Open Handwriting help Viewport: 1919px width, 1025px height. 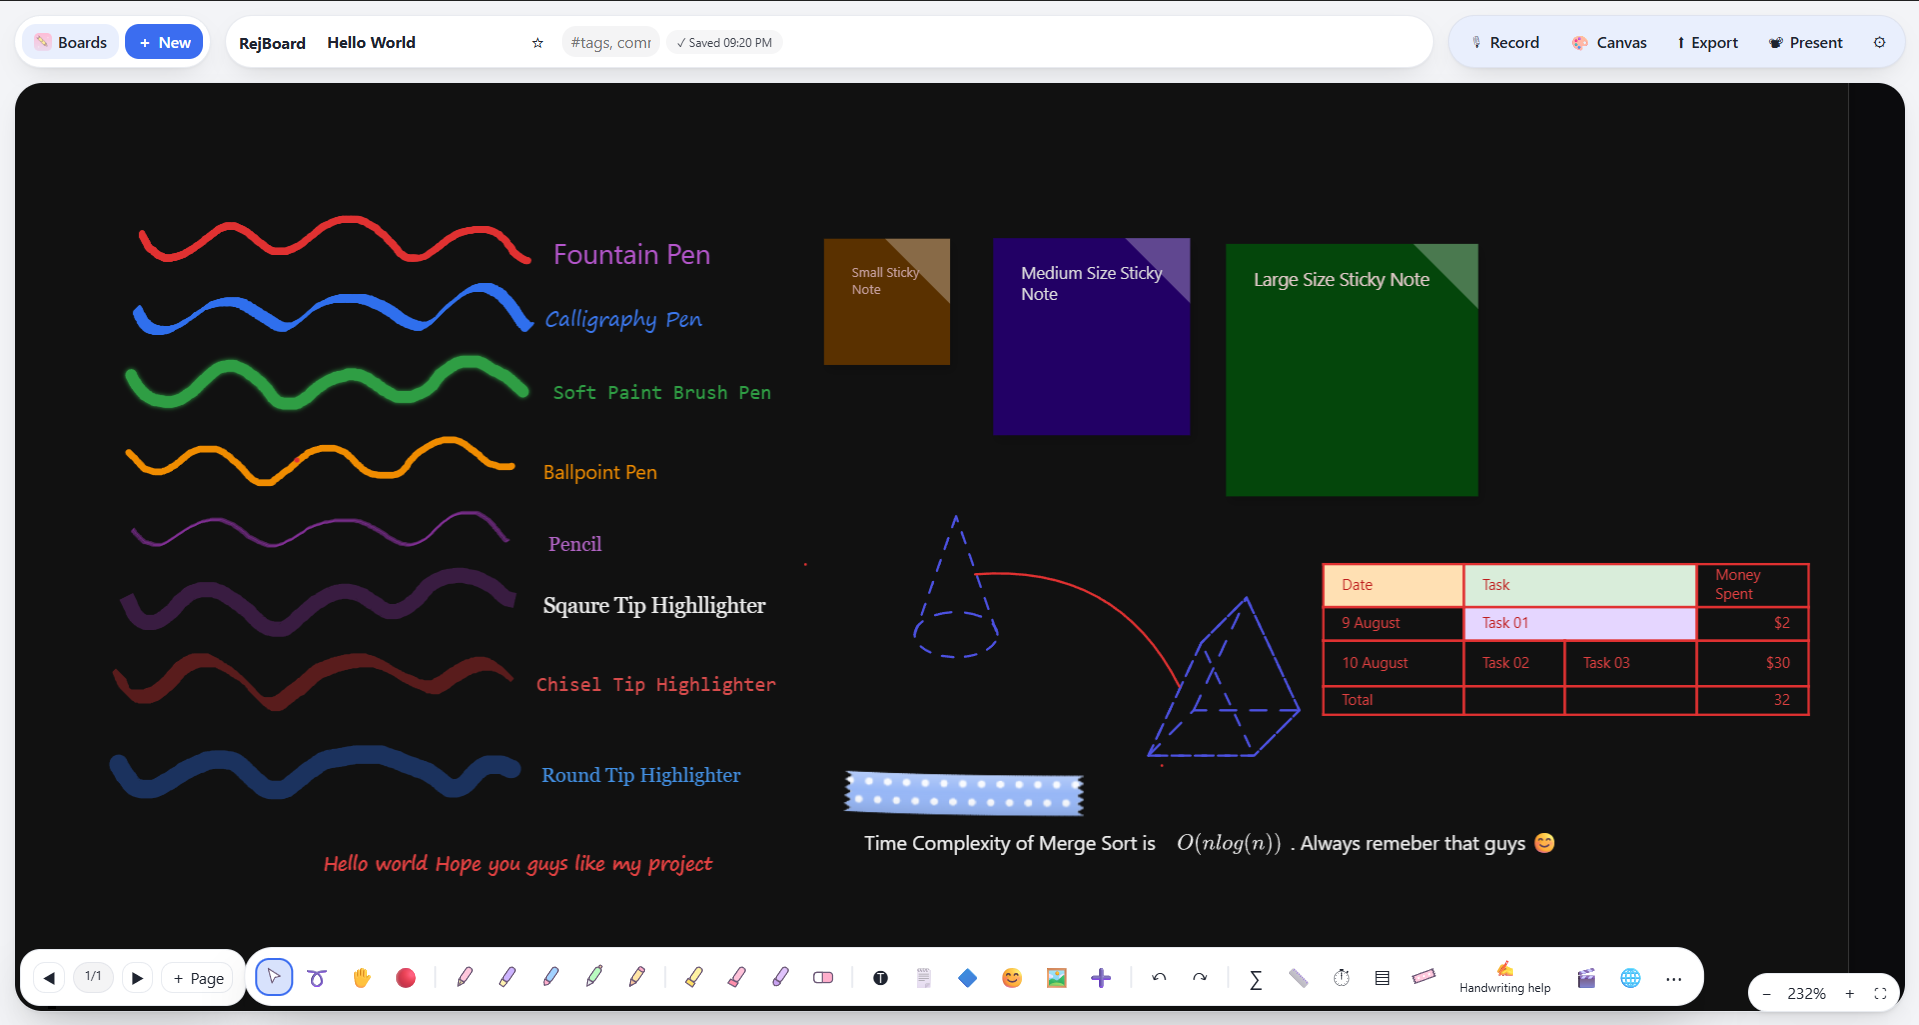(1504, 977)
